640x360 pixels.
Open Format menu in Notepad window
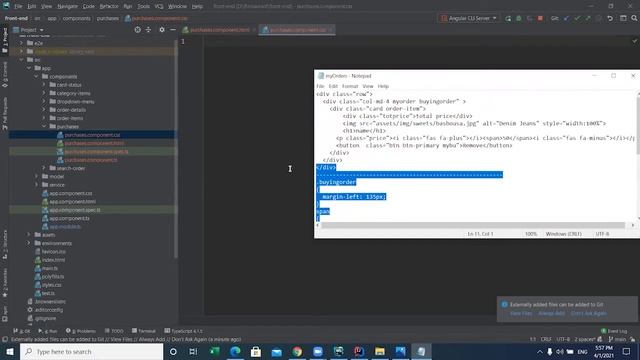[350, 86]
